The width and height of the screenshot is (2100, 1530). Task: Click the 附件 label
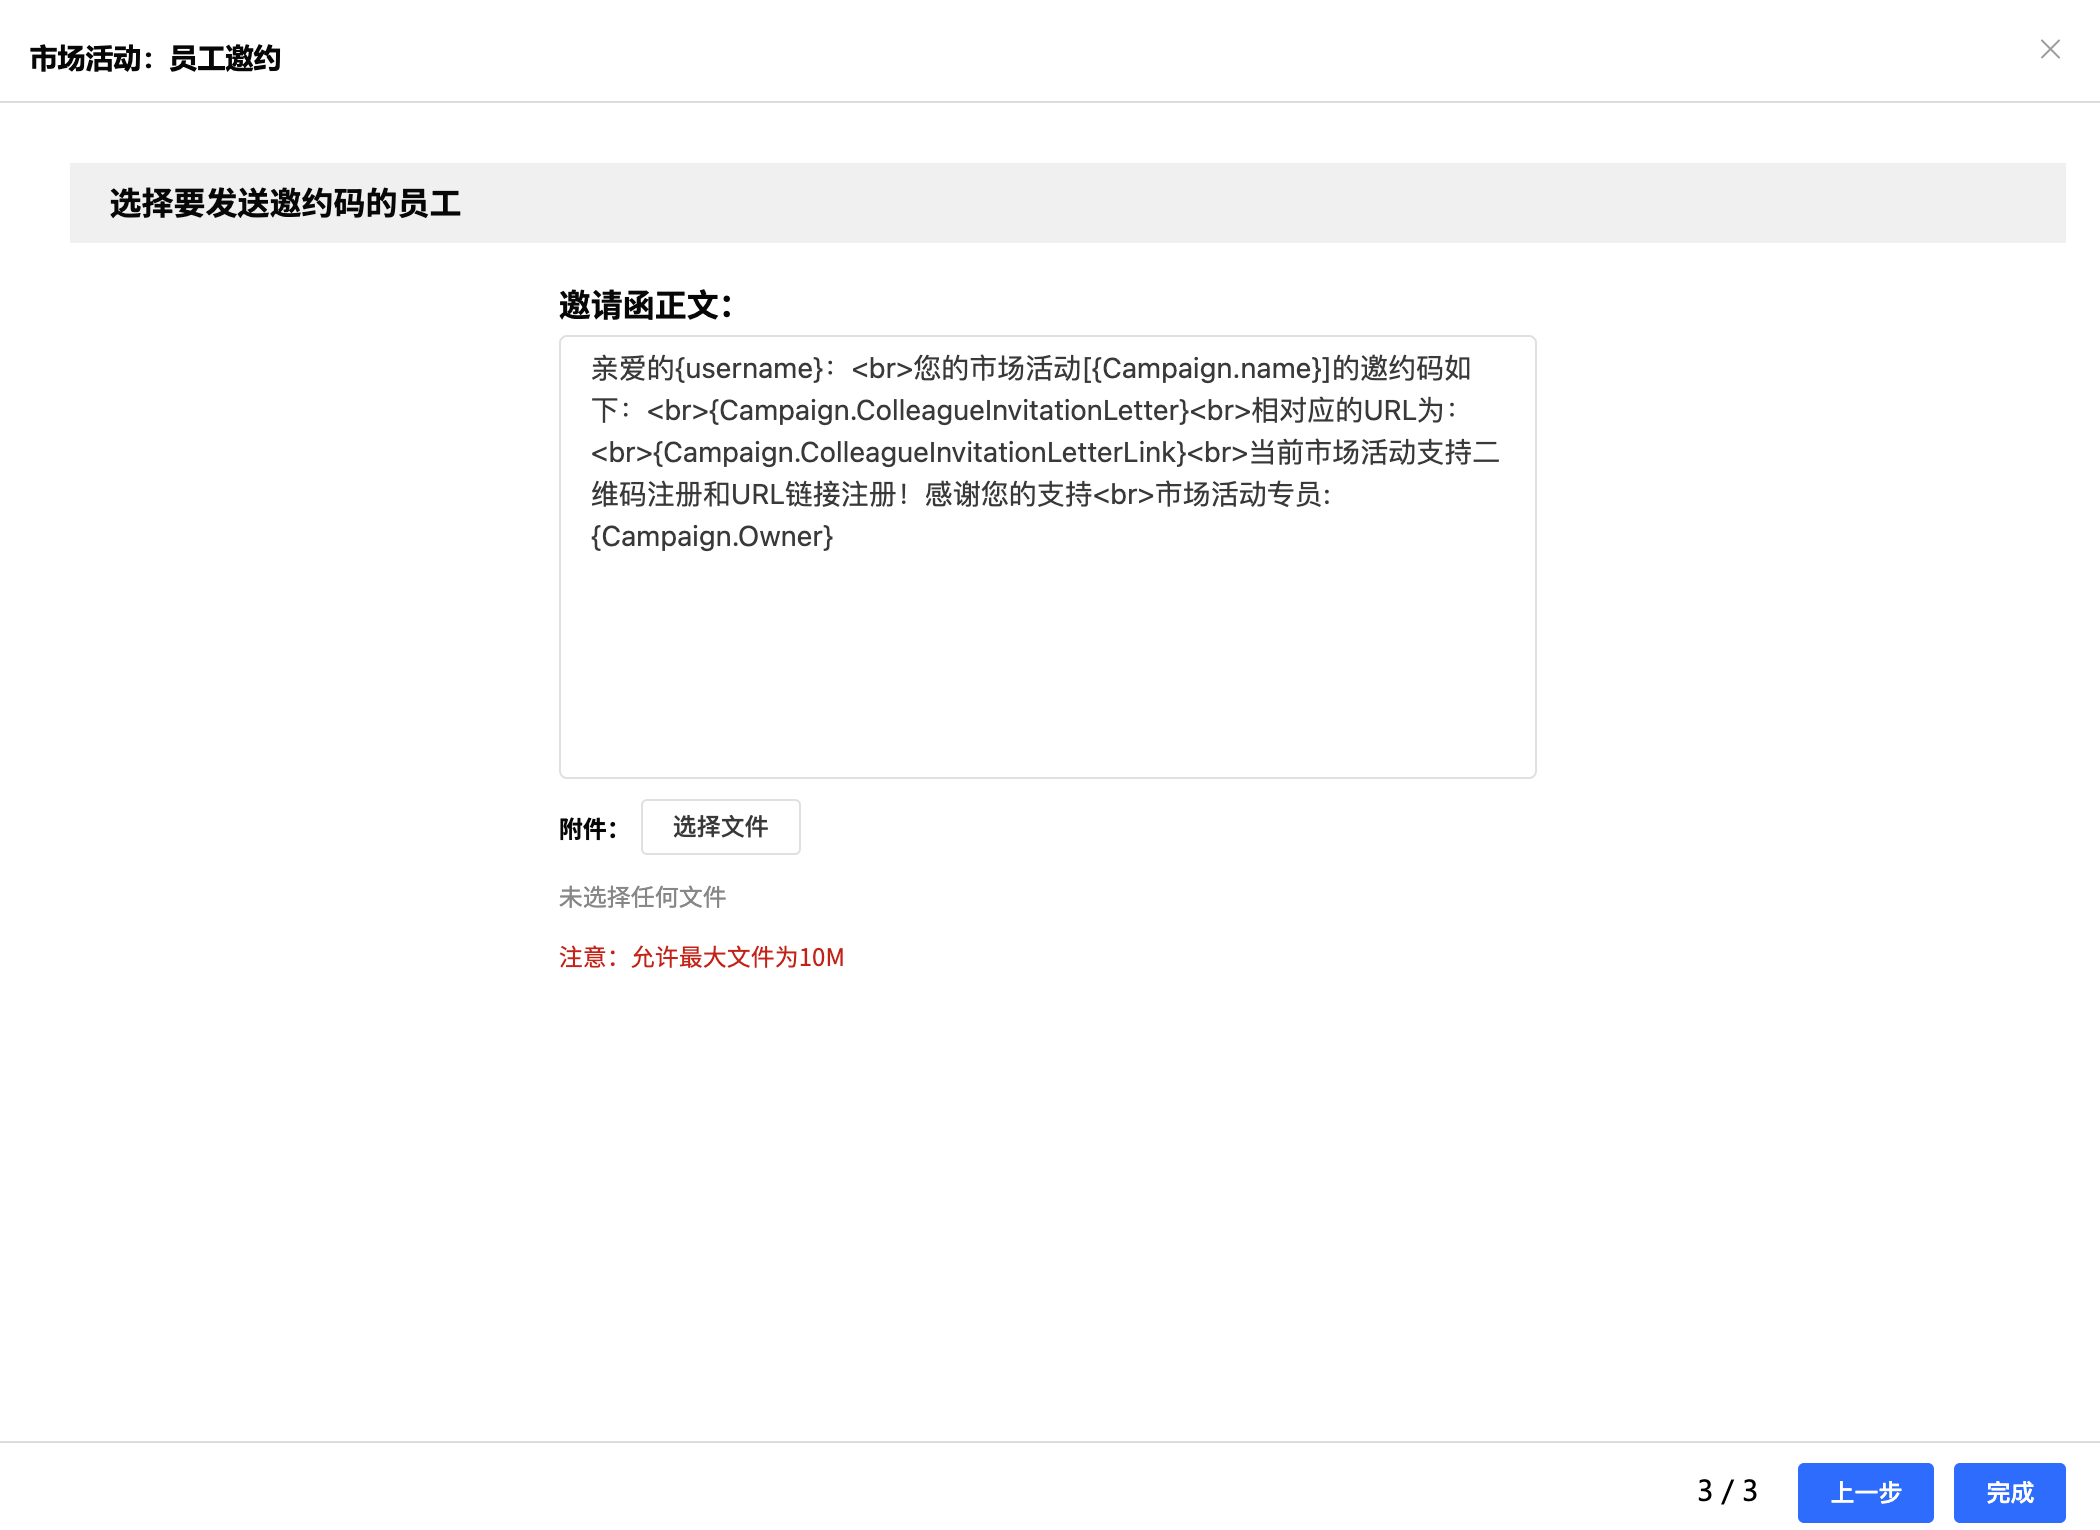pyautogui.click(x=587, y=829)
